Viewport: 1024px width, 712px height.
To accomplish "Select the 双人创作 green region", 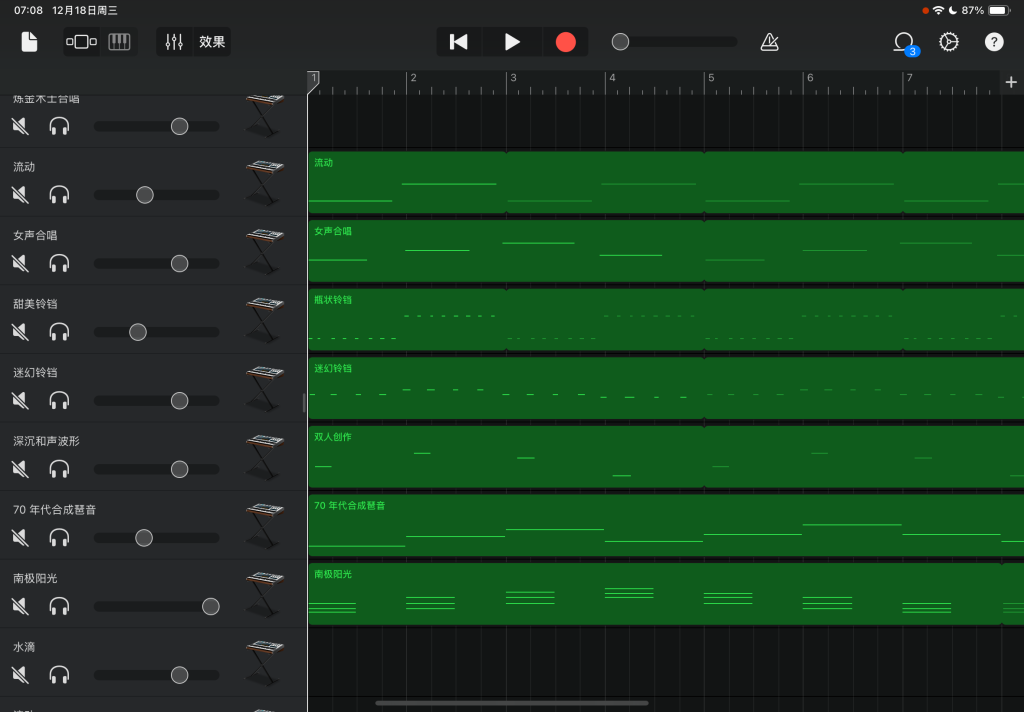I will 666,457.
